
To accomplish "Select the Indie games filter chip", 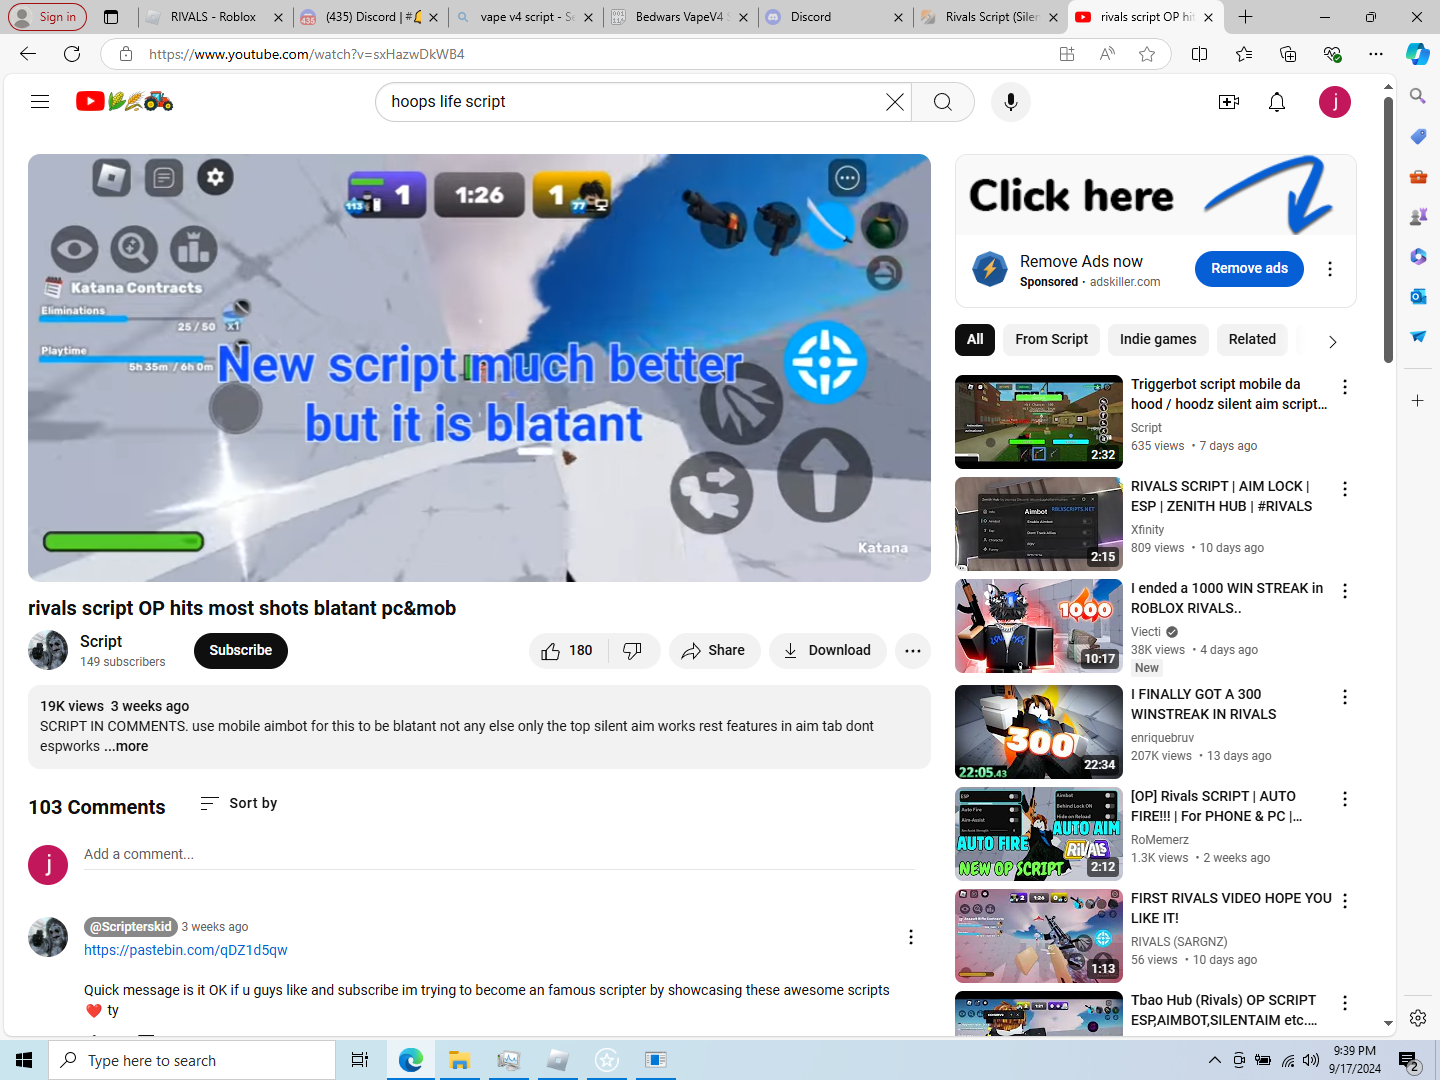I will click(x=1158, y=340).
